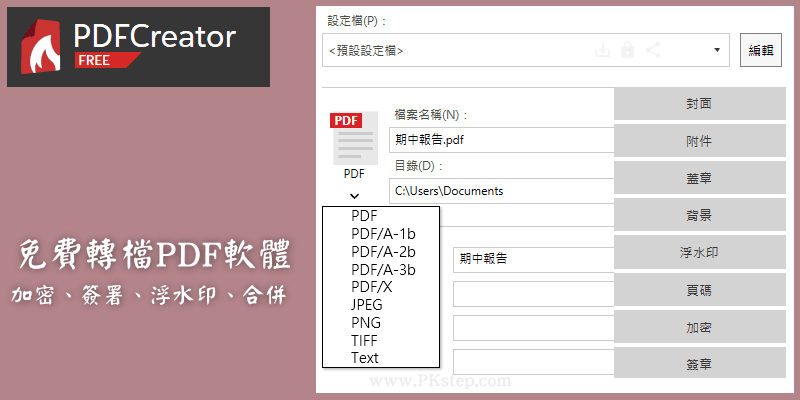
Task: Click the 加密、簽署、浮水印、合併 subtitle
Action: 149,296
